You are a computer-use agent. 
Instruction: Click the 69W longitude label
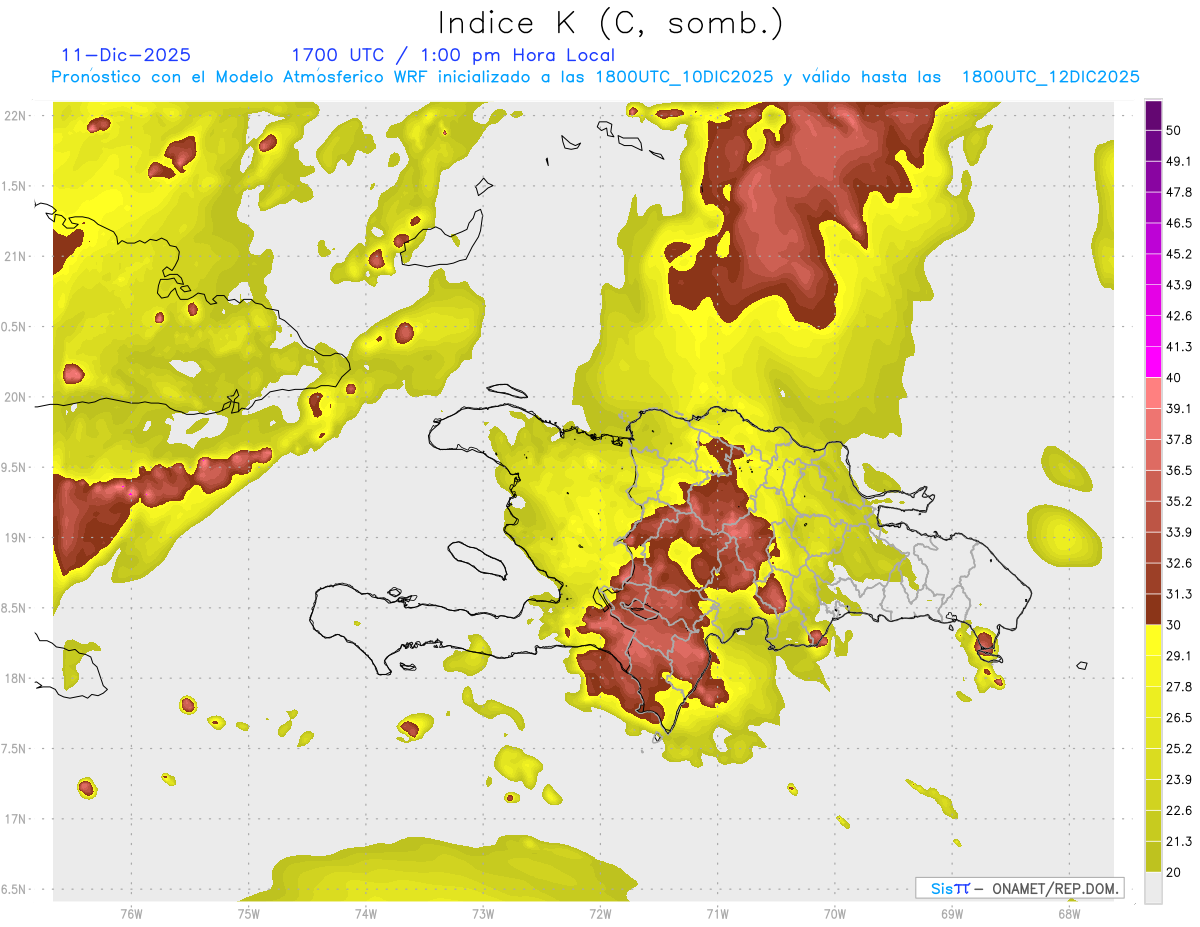951,914
